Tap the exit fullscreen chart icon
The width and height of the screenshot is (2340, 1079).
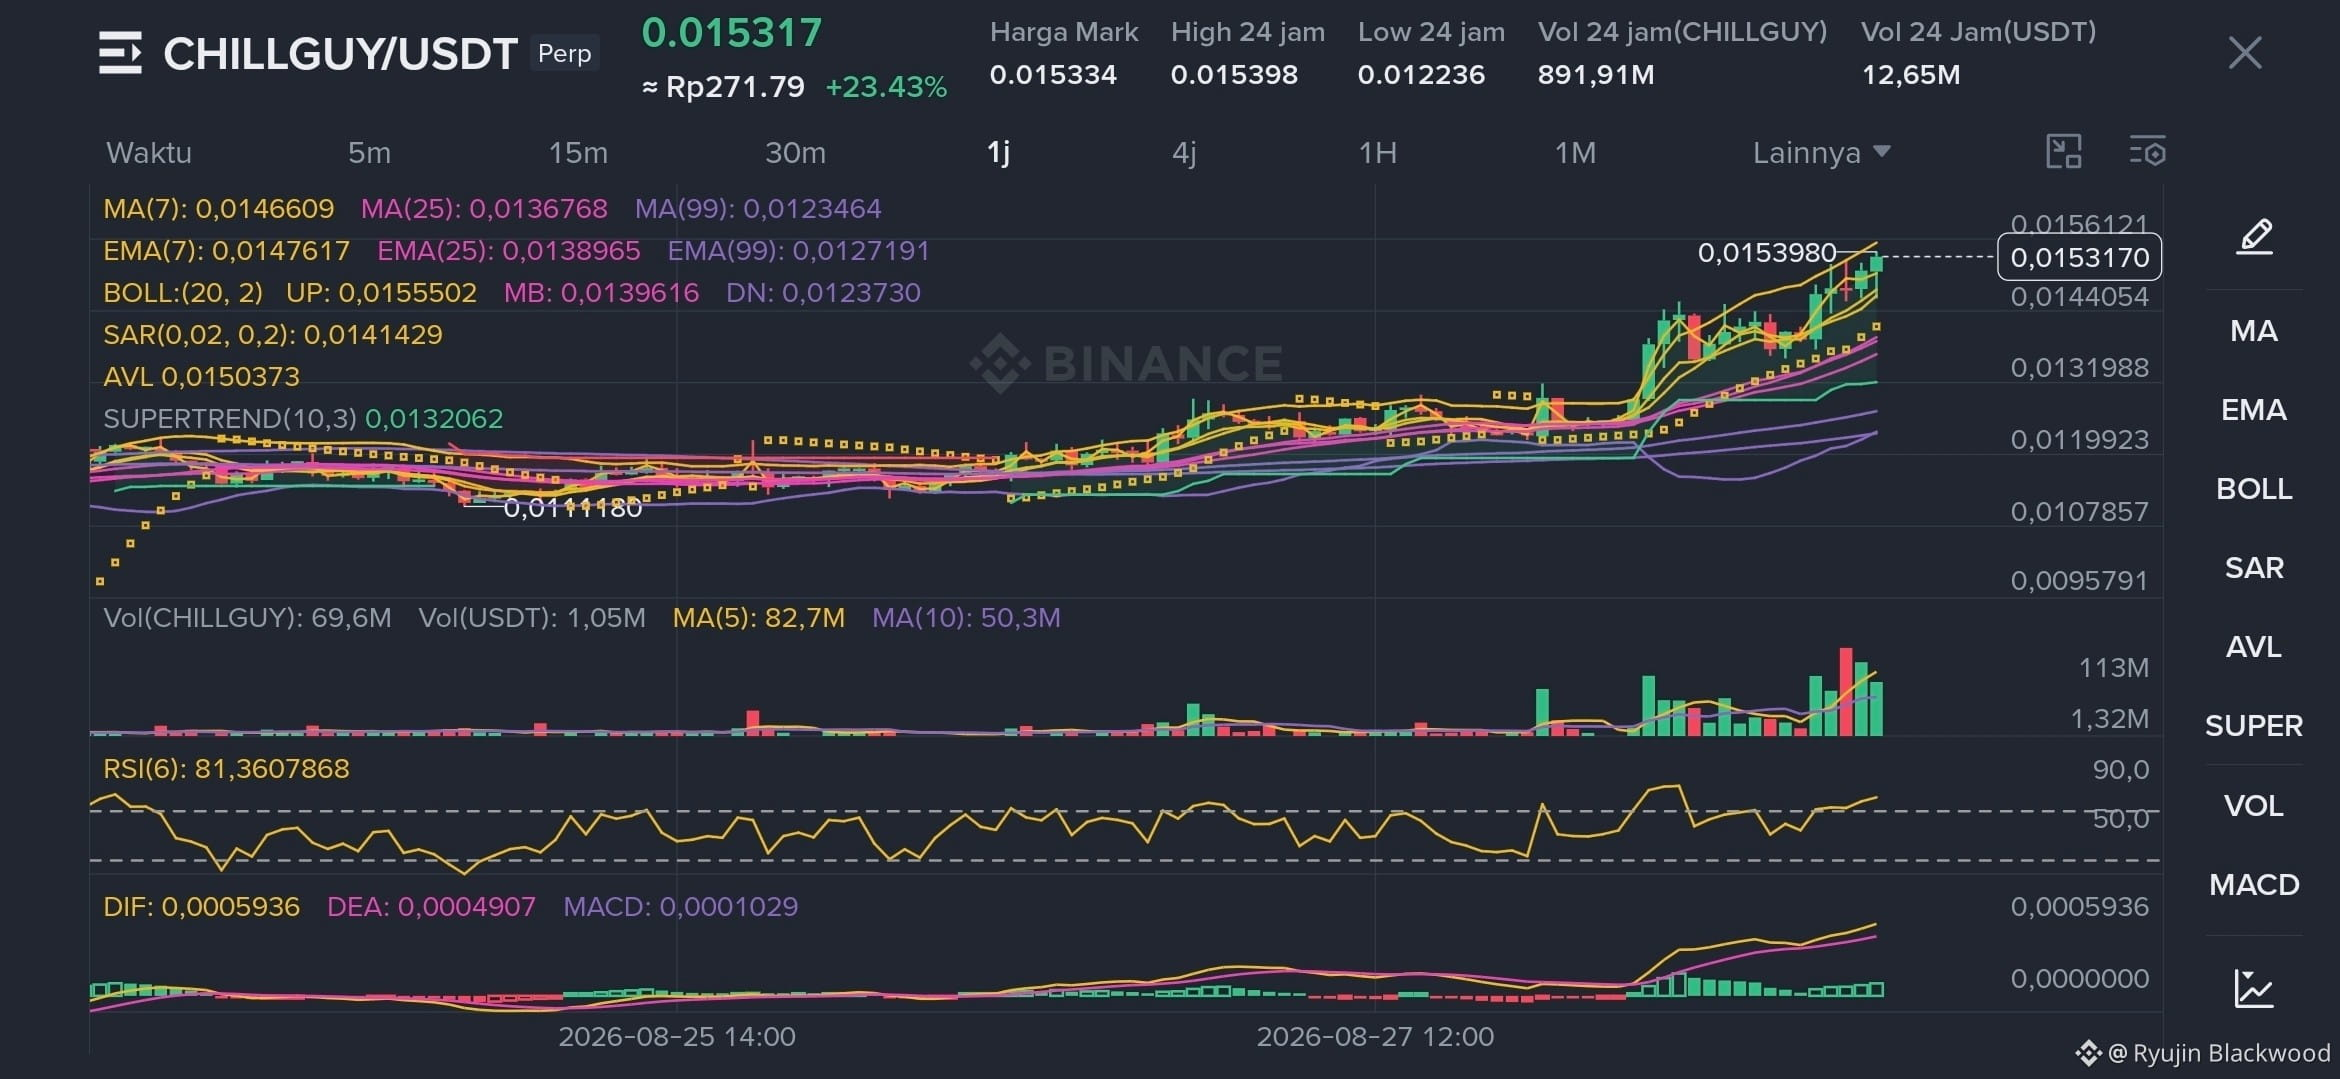pyautogui.click(x=2064, y=152)
